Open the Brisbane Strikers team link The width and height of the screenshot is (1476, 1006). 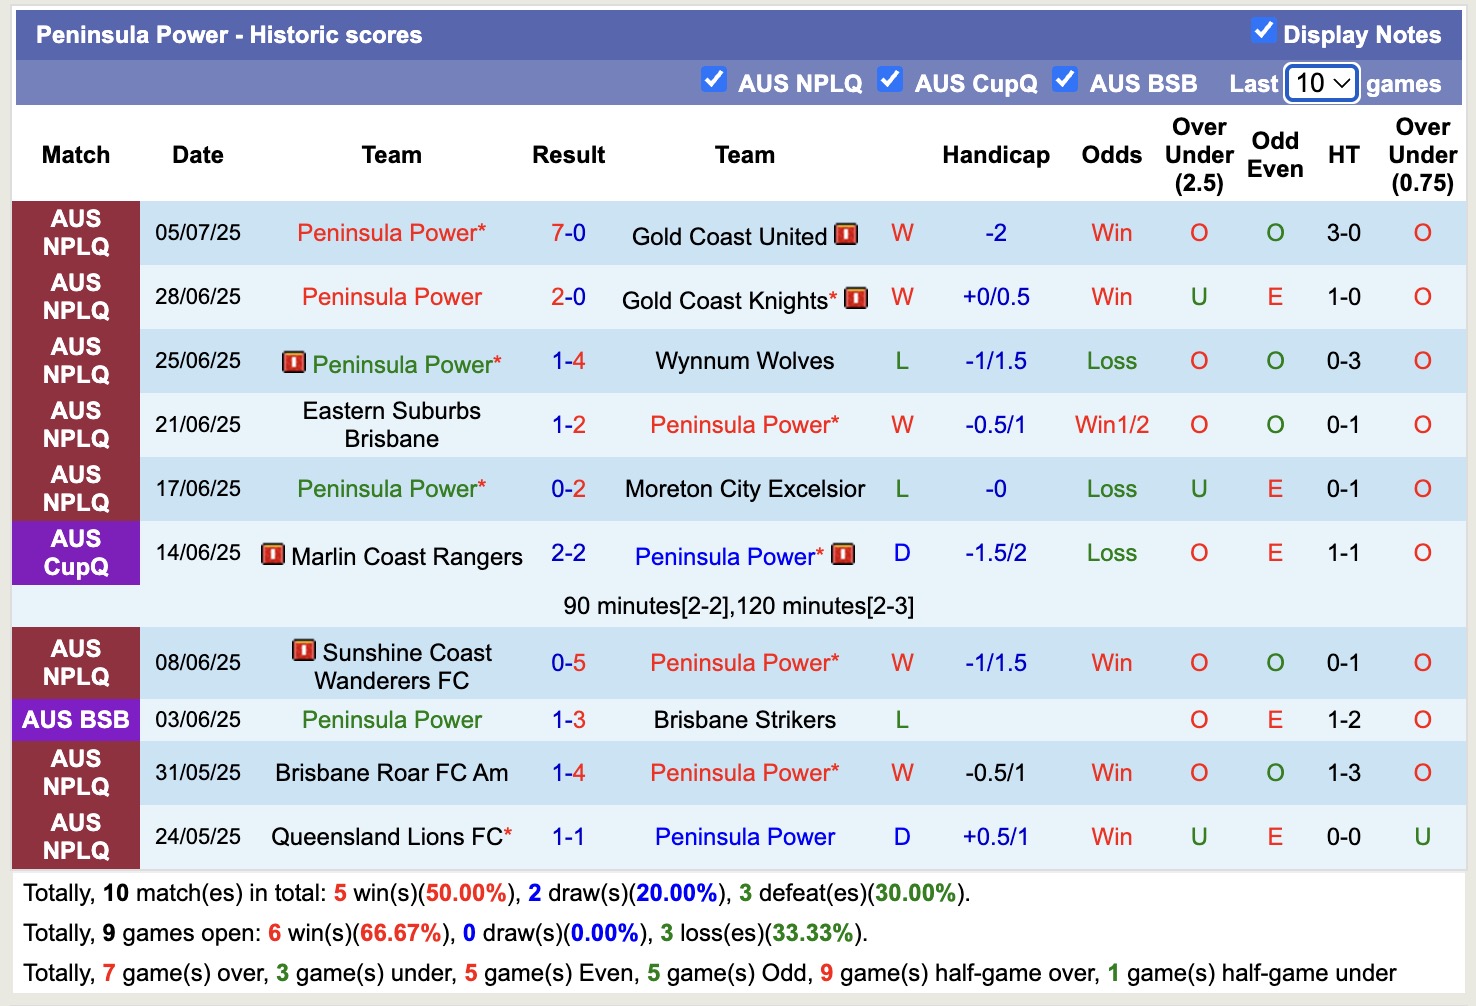pyautogui.click(x=744, y=719)
